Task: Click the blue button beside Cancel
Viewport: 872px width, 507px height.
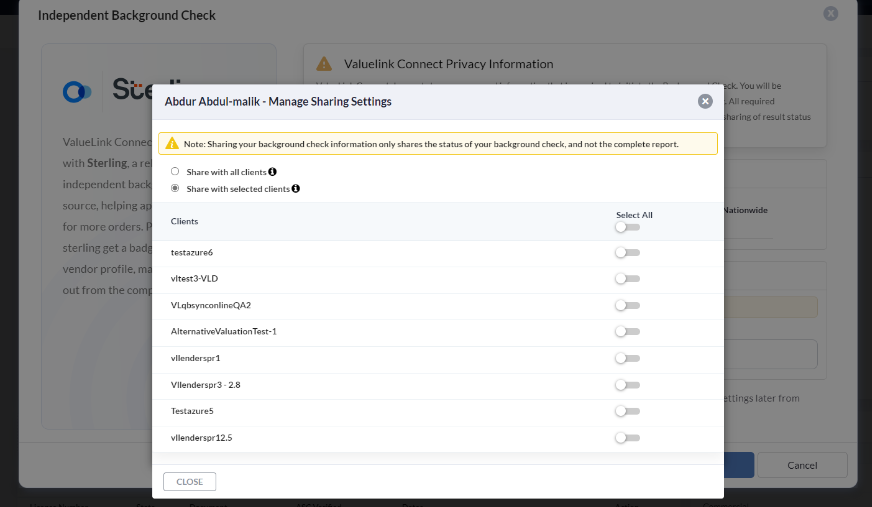Action: pyautogui.click(x=739, y=465)
